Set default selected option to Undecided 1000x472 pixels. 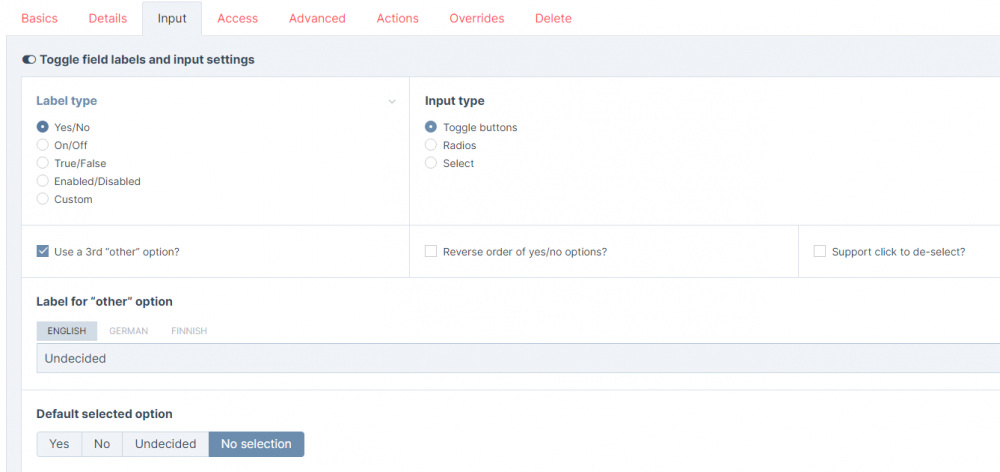point(165,444)
